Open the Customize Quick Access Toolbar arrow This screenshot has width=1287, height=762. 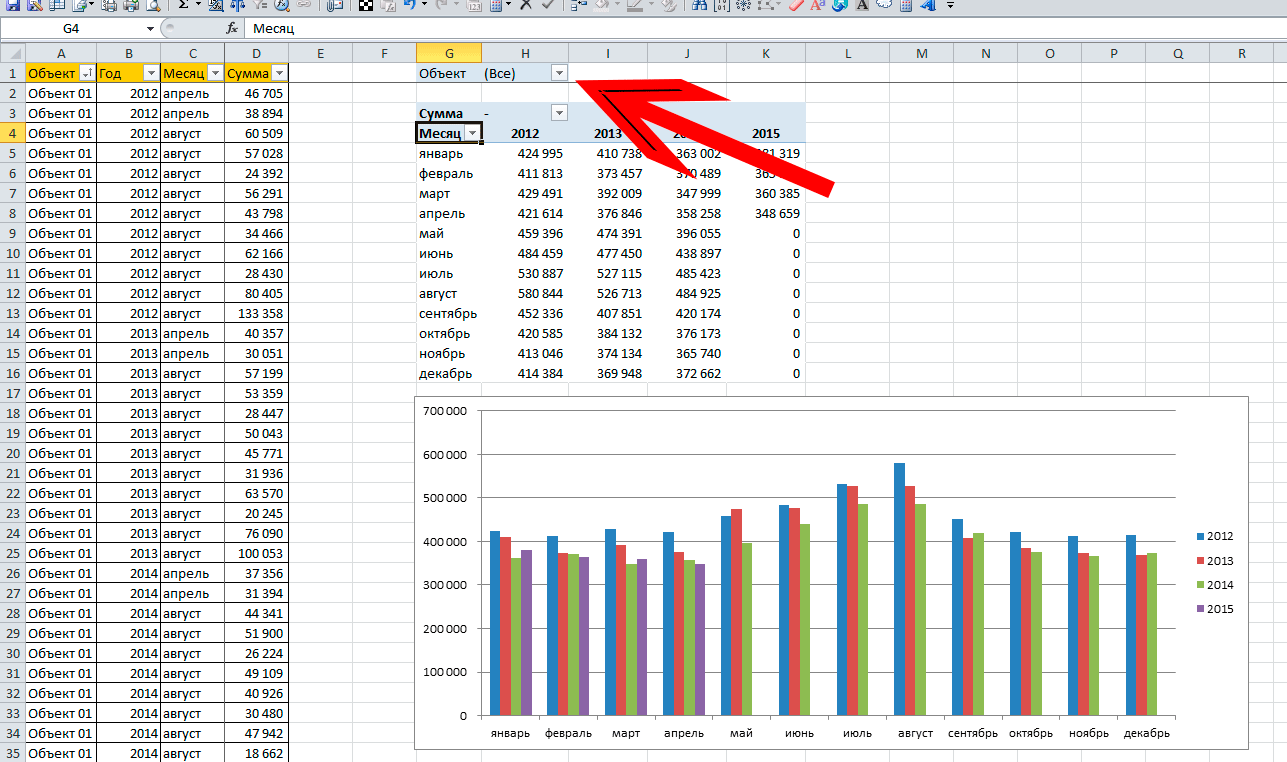950,5
